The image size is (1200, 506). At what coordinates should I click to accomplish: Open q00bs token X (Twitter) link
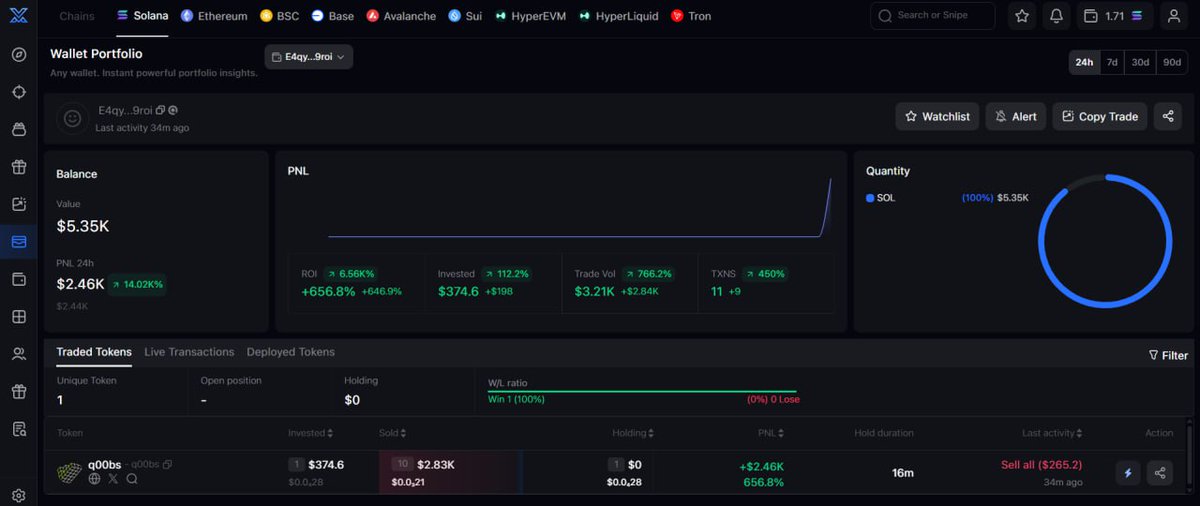[113, 479]
